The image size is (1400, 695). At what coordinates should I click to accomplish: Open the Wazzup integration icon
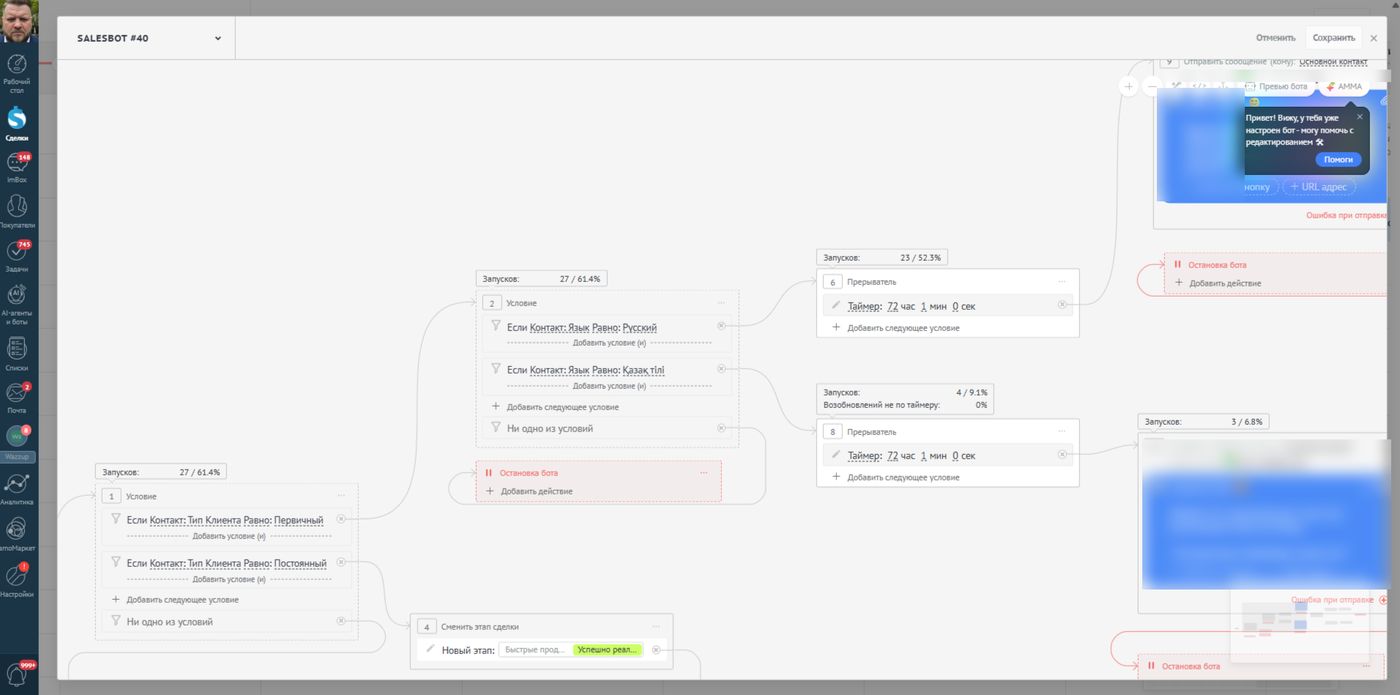17,442
